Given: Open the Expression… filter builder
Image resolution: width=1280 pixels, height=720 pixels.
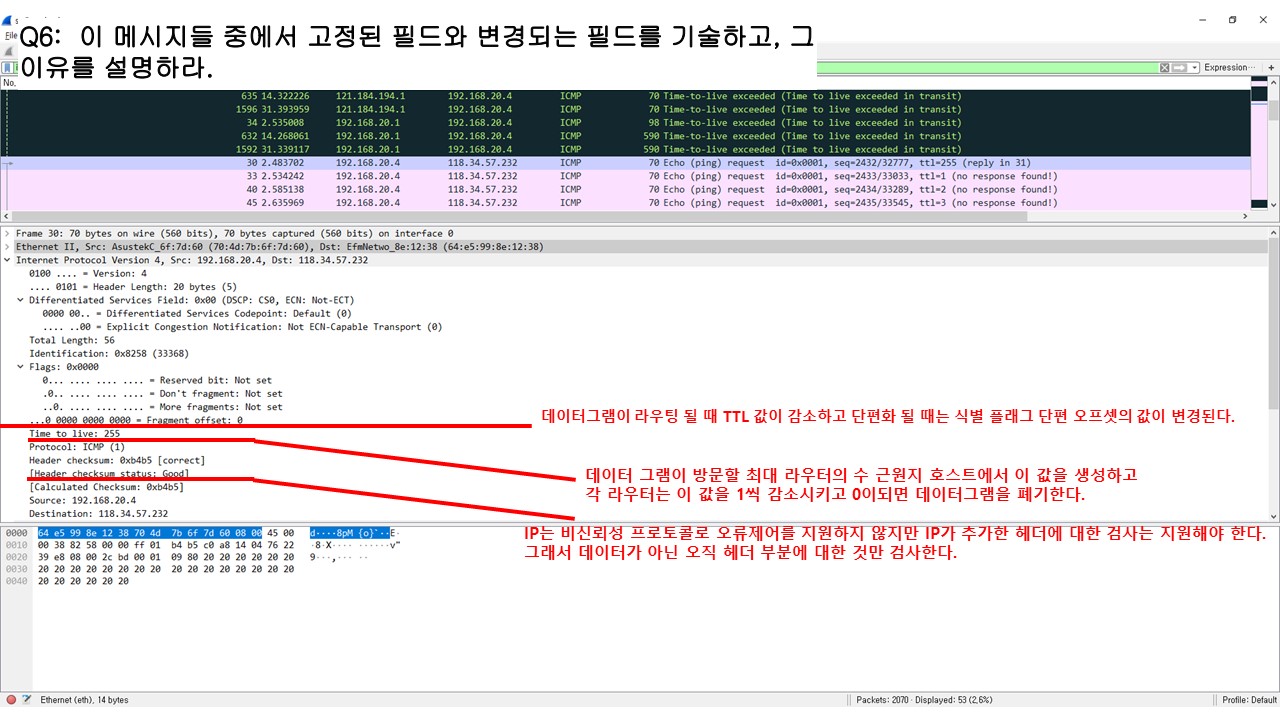Looking at the screenshot, I should (x=1228, y=67).
